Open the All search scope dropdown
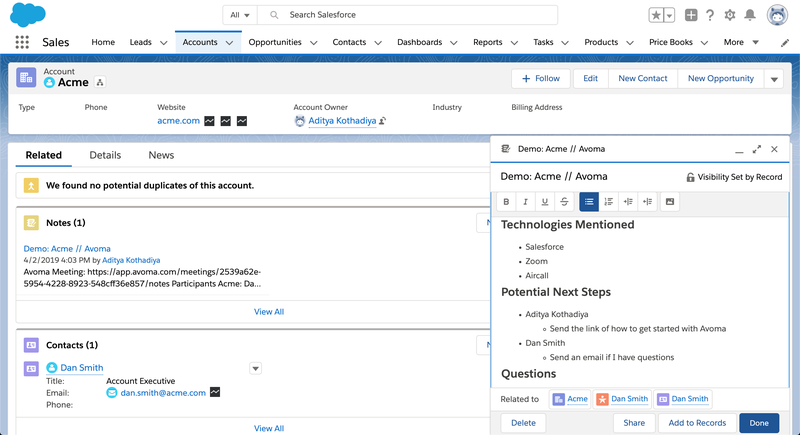The height and width of the screenshot is (435, 800). click(240, 15)
